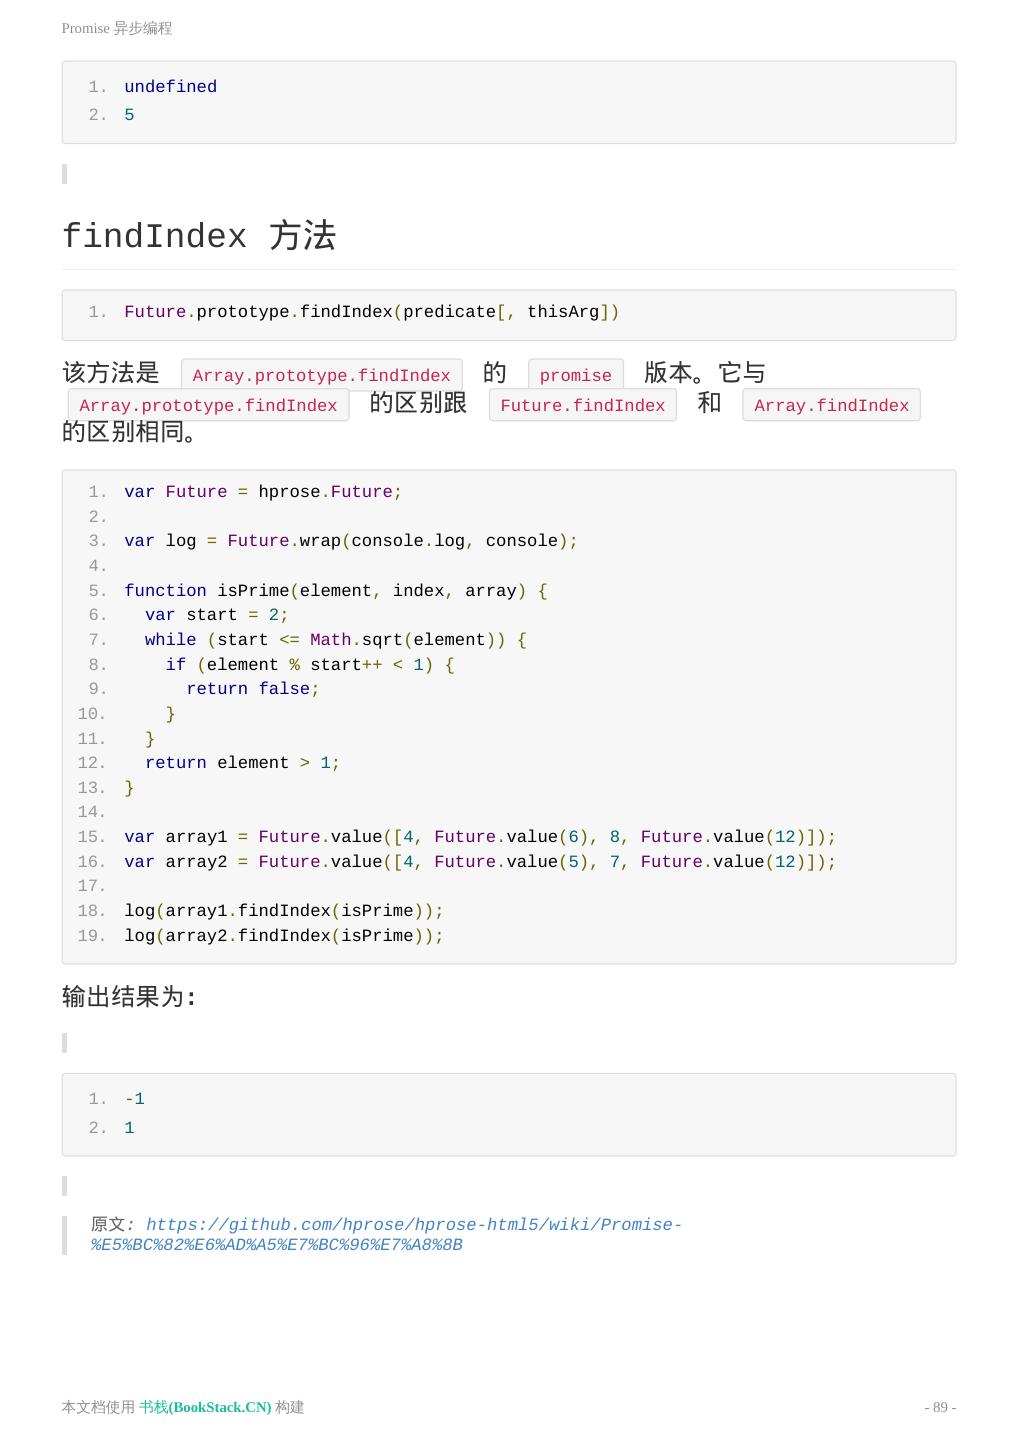1019x1440 pixels.
Task: Click the Array.findIndex inline code label
Action: (831, 406)
